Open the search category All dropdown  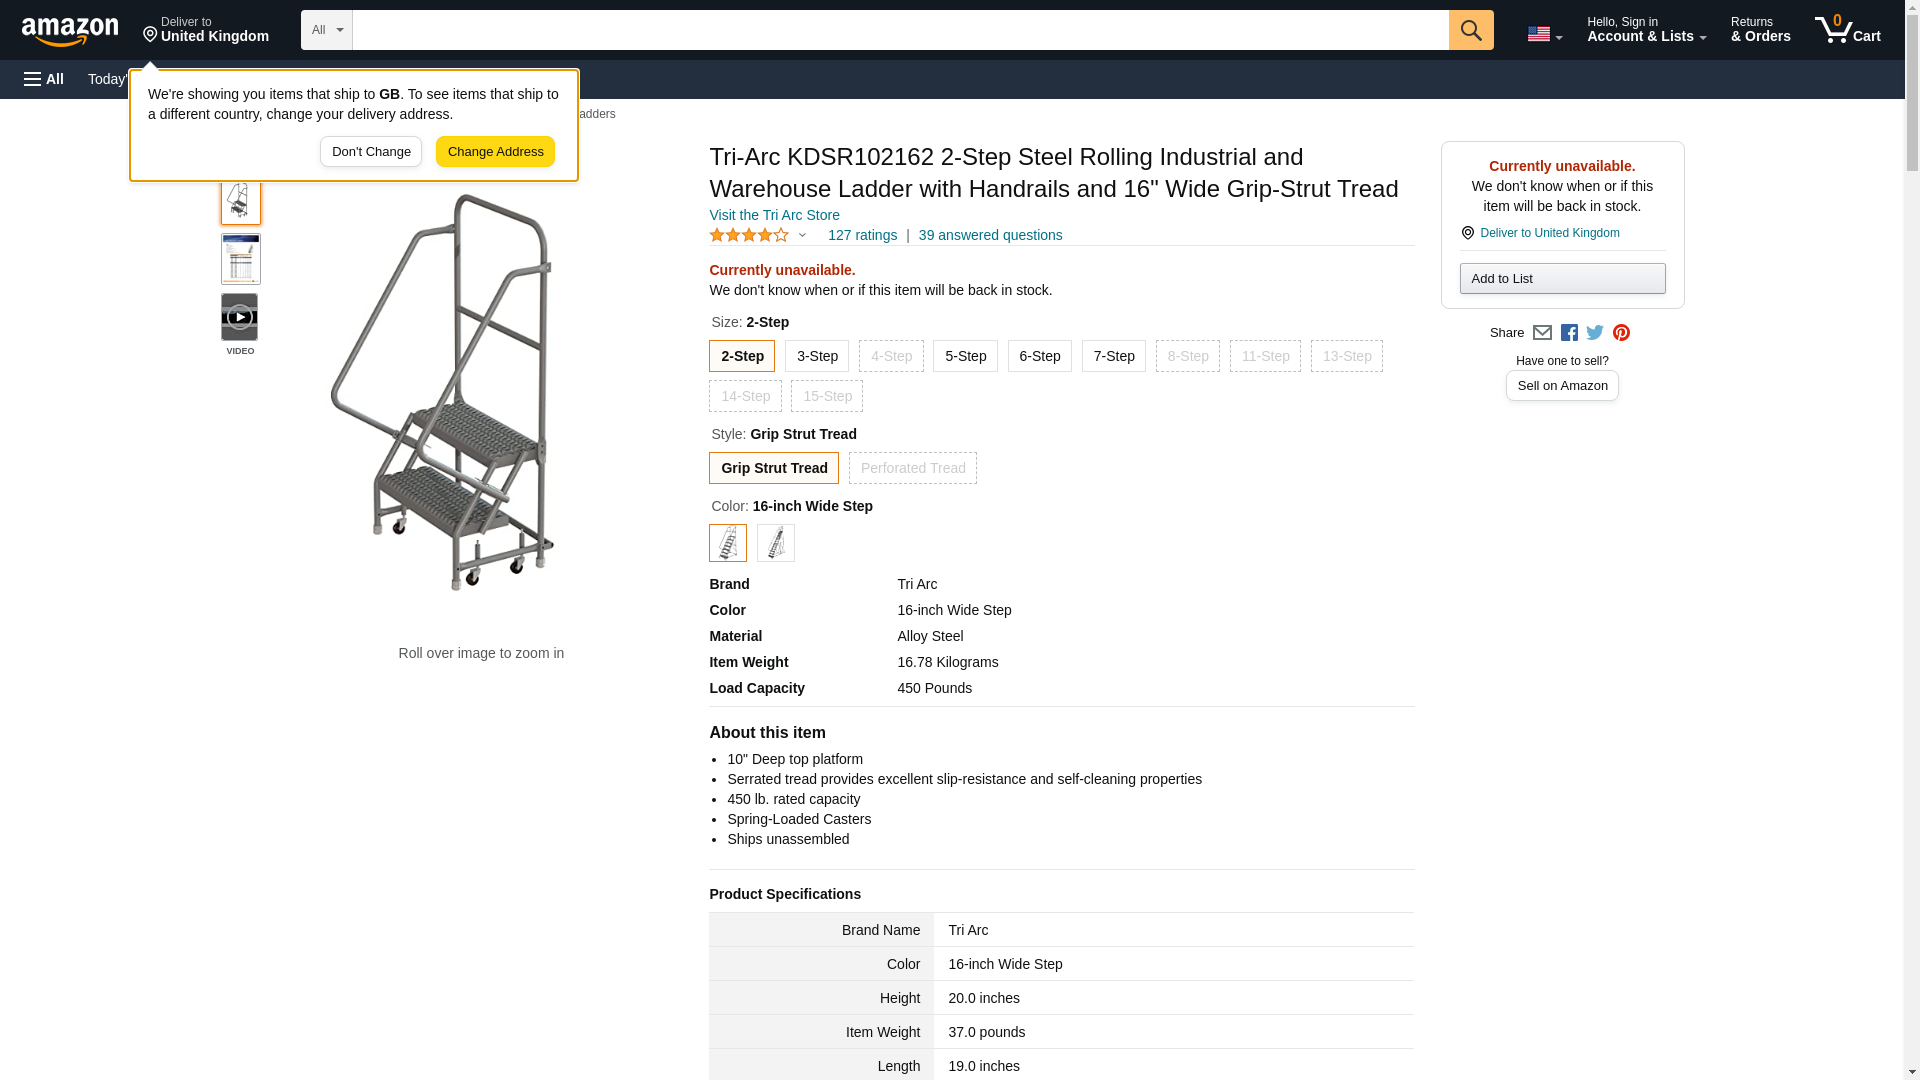(327, 30)
